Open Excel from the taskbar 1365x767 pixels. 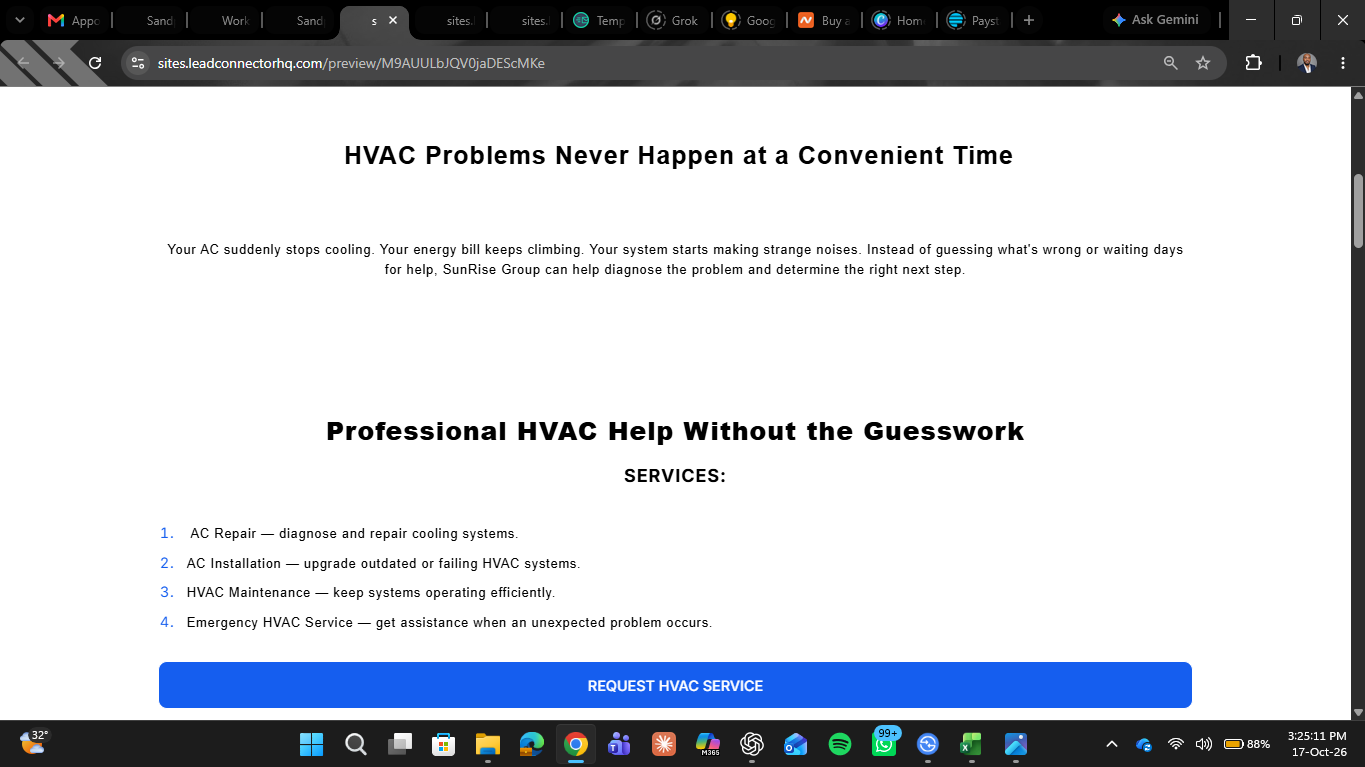coord(971,744)
